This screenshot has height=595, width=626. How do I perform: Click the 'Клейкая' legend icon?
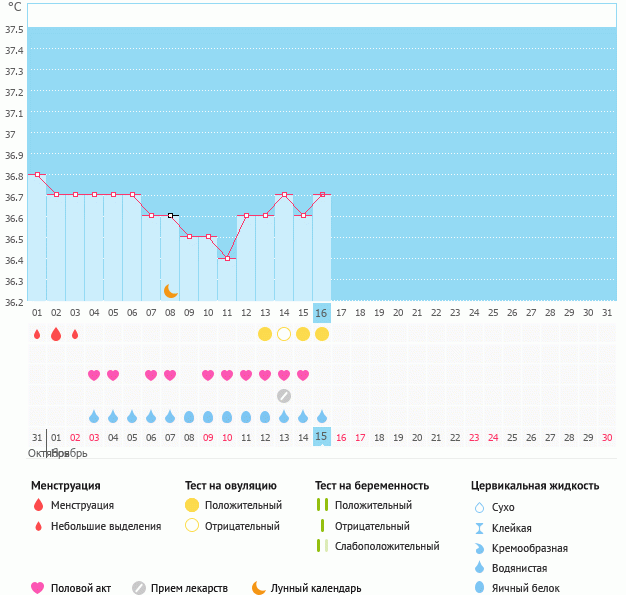pos(481,528)
